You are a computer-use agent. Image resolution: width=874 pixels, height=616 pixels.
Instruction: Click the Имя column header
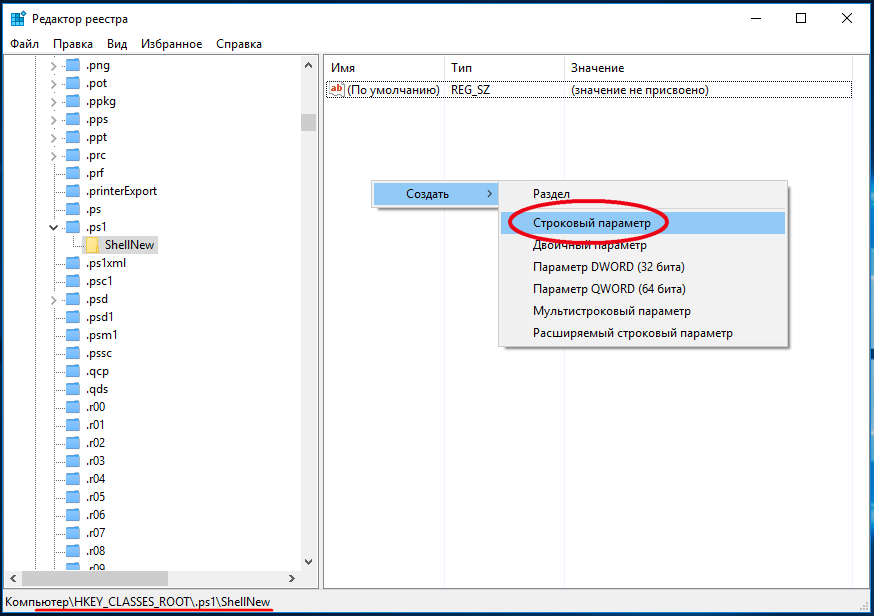(x=343, y=68)
